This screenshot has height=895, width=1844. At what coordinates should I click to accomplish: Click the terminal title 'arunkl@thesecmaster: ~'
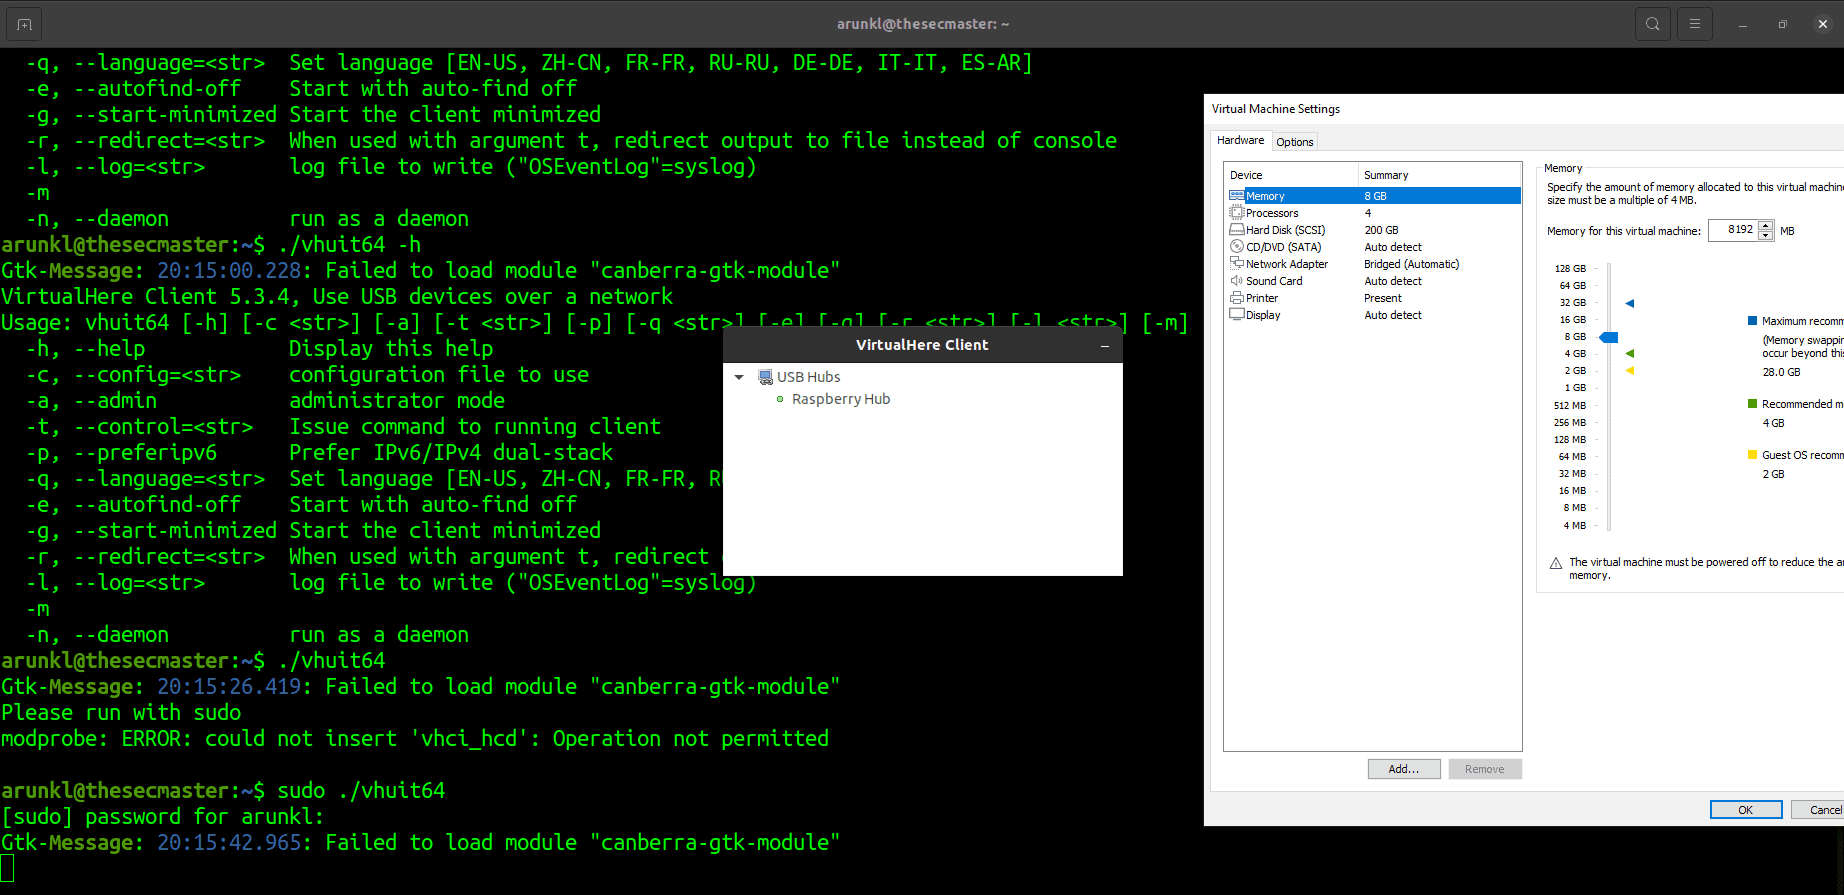(923, 24)
